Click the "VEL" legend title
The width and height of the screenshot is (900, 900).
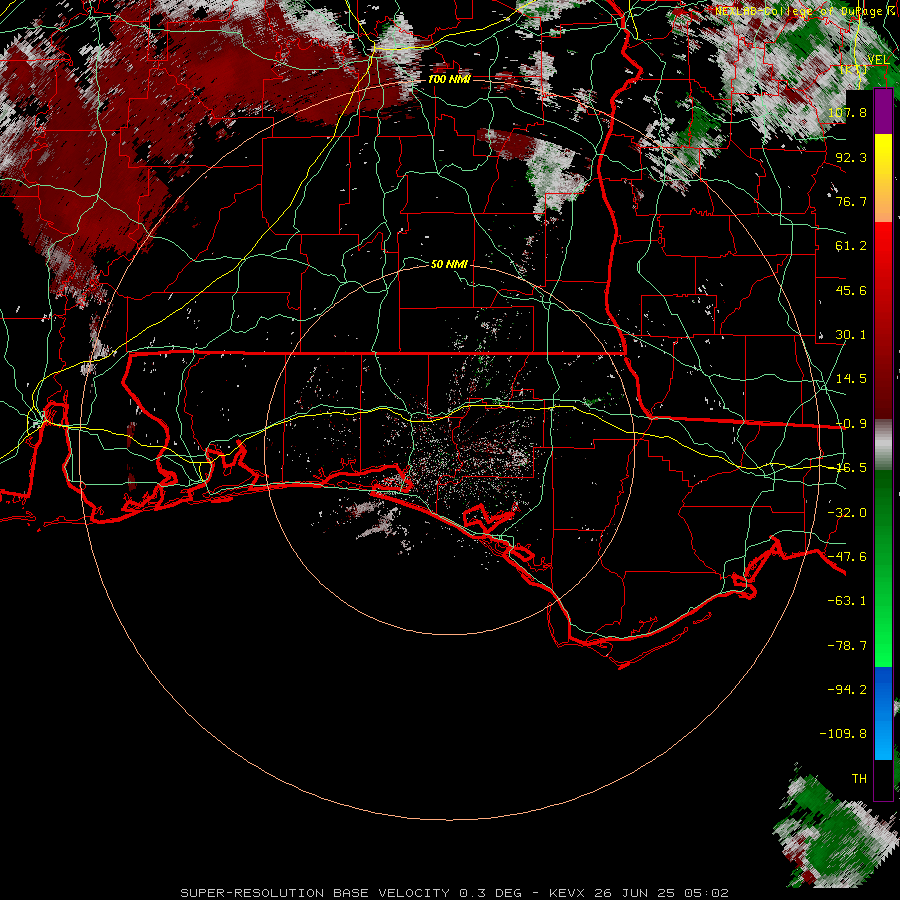879,60
